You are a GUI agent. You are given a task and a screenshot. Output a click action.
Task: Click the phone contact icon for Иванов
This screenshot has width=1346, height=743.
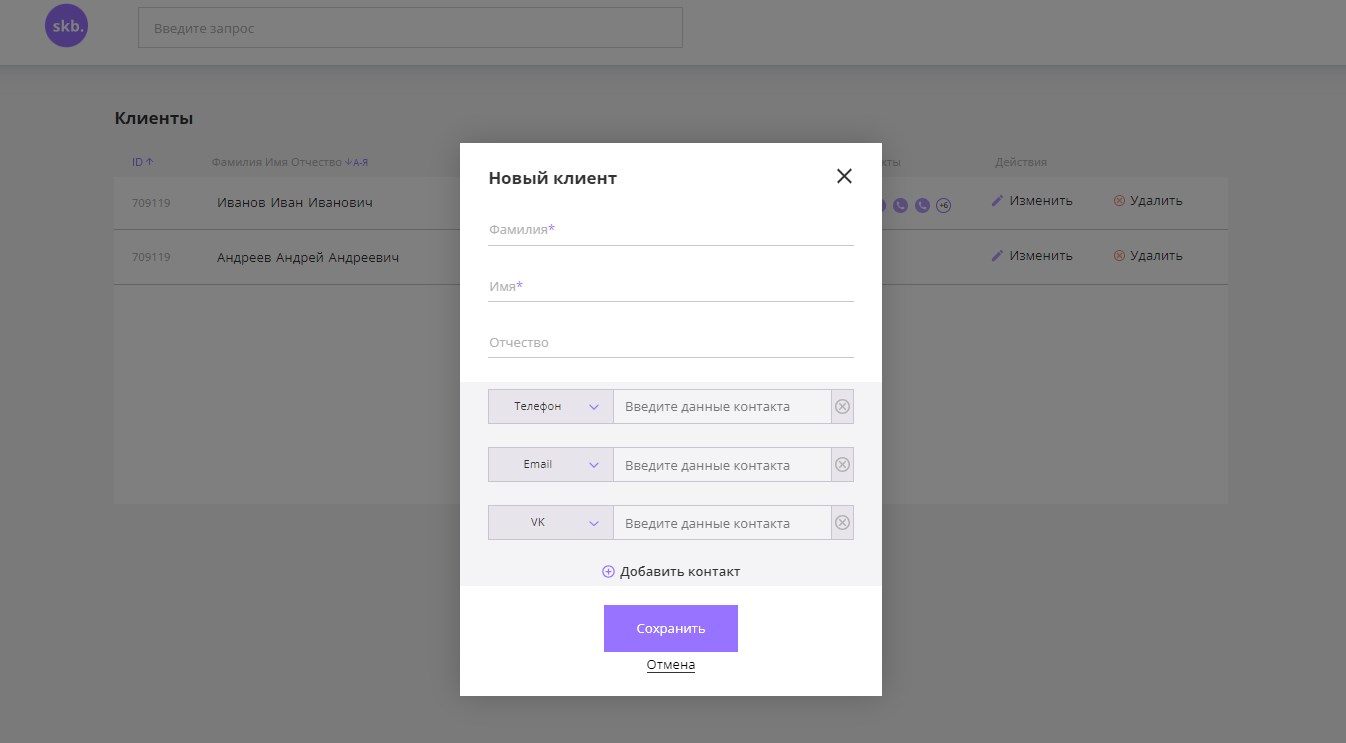tap(901, 205)
